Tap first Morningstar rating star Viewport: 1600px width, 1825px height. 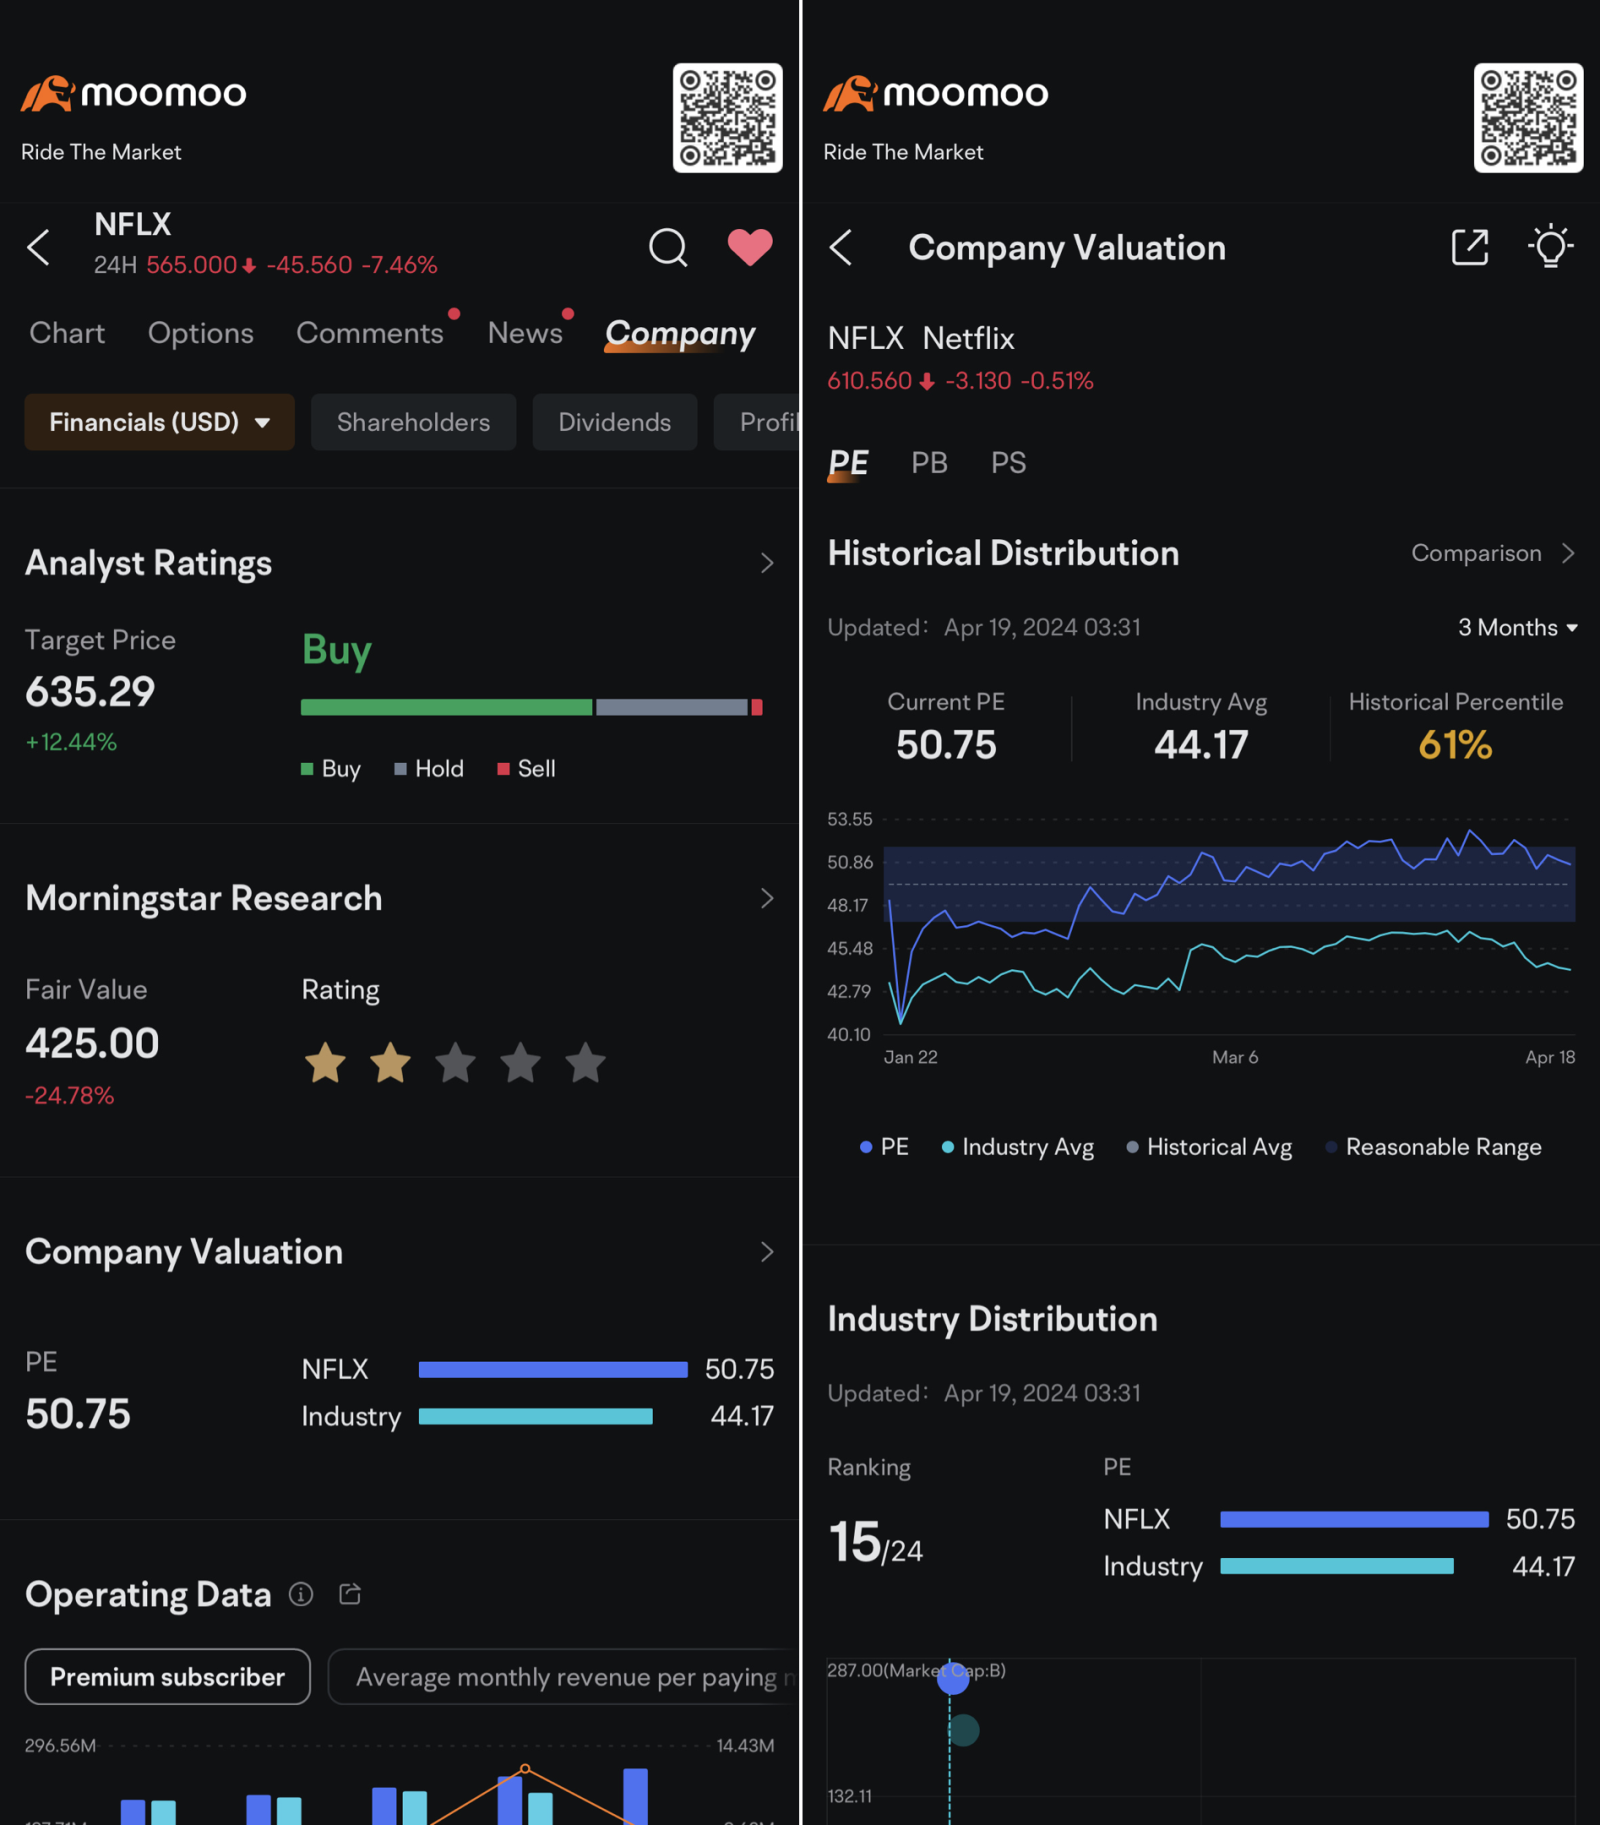(x=325, y=1062)
